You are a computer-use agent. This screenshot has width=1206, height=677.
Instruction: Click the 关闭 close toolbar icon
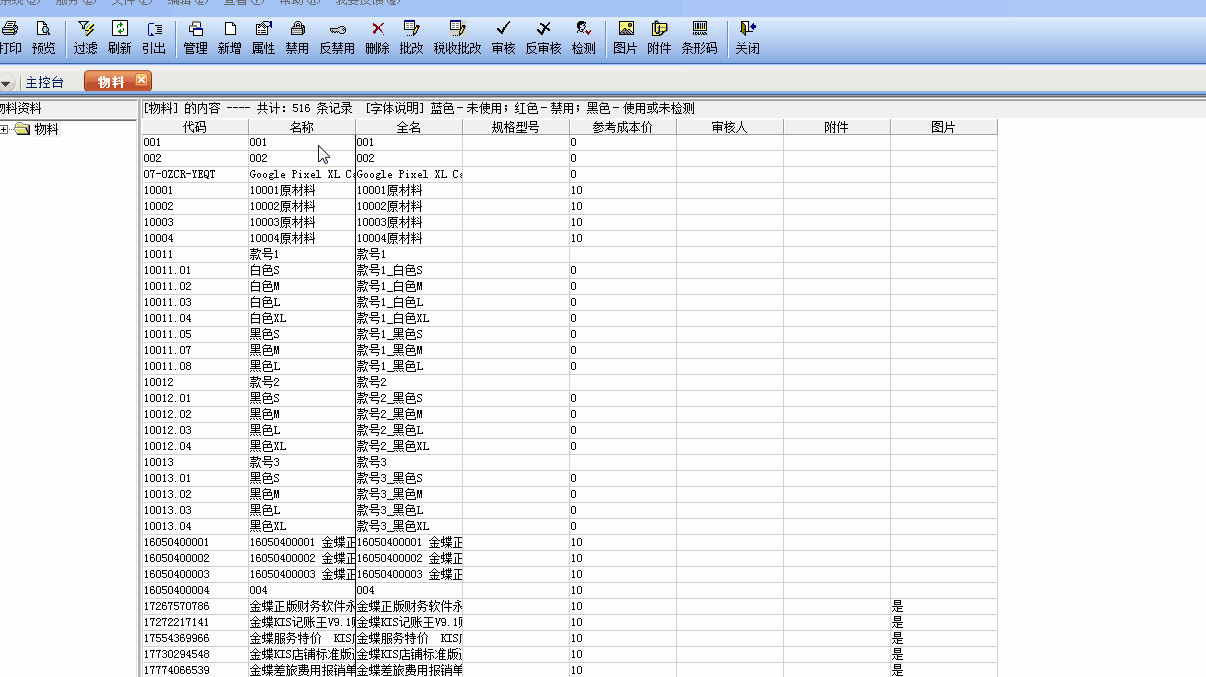coord(747,37)
